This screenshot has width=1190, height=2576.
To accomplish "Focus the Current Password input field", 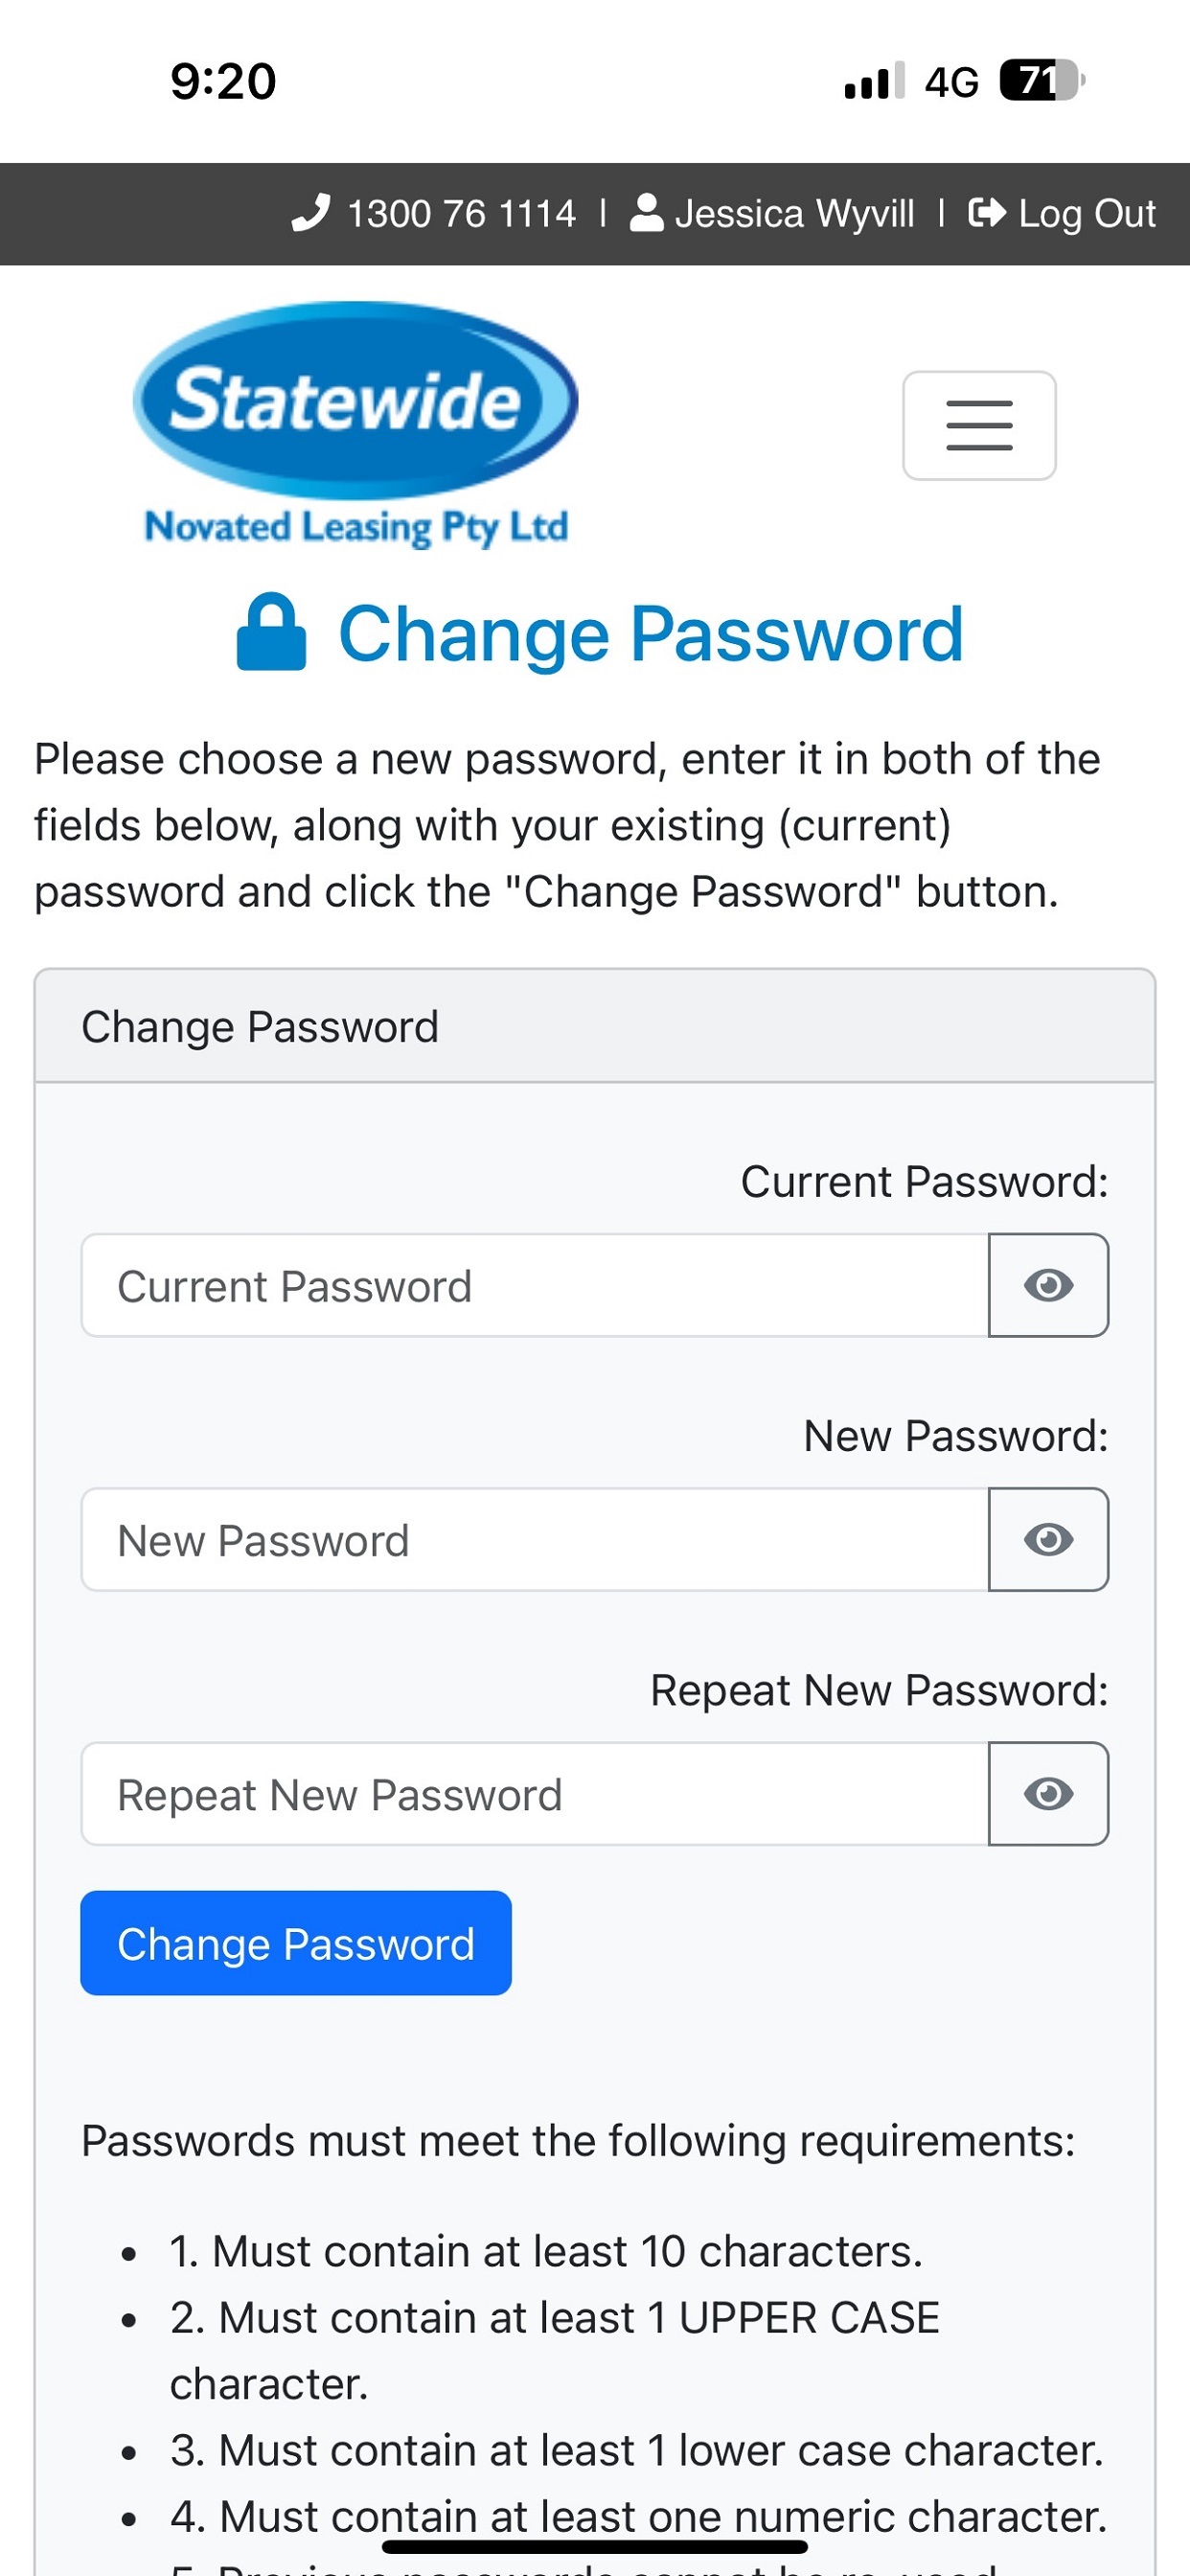I will tap(535, 1285).
